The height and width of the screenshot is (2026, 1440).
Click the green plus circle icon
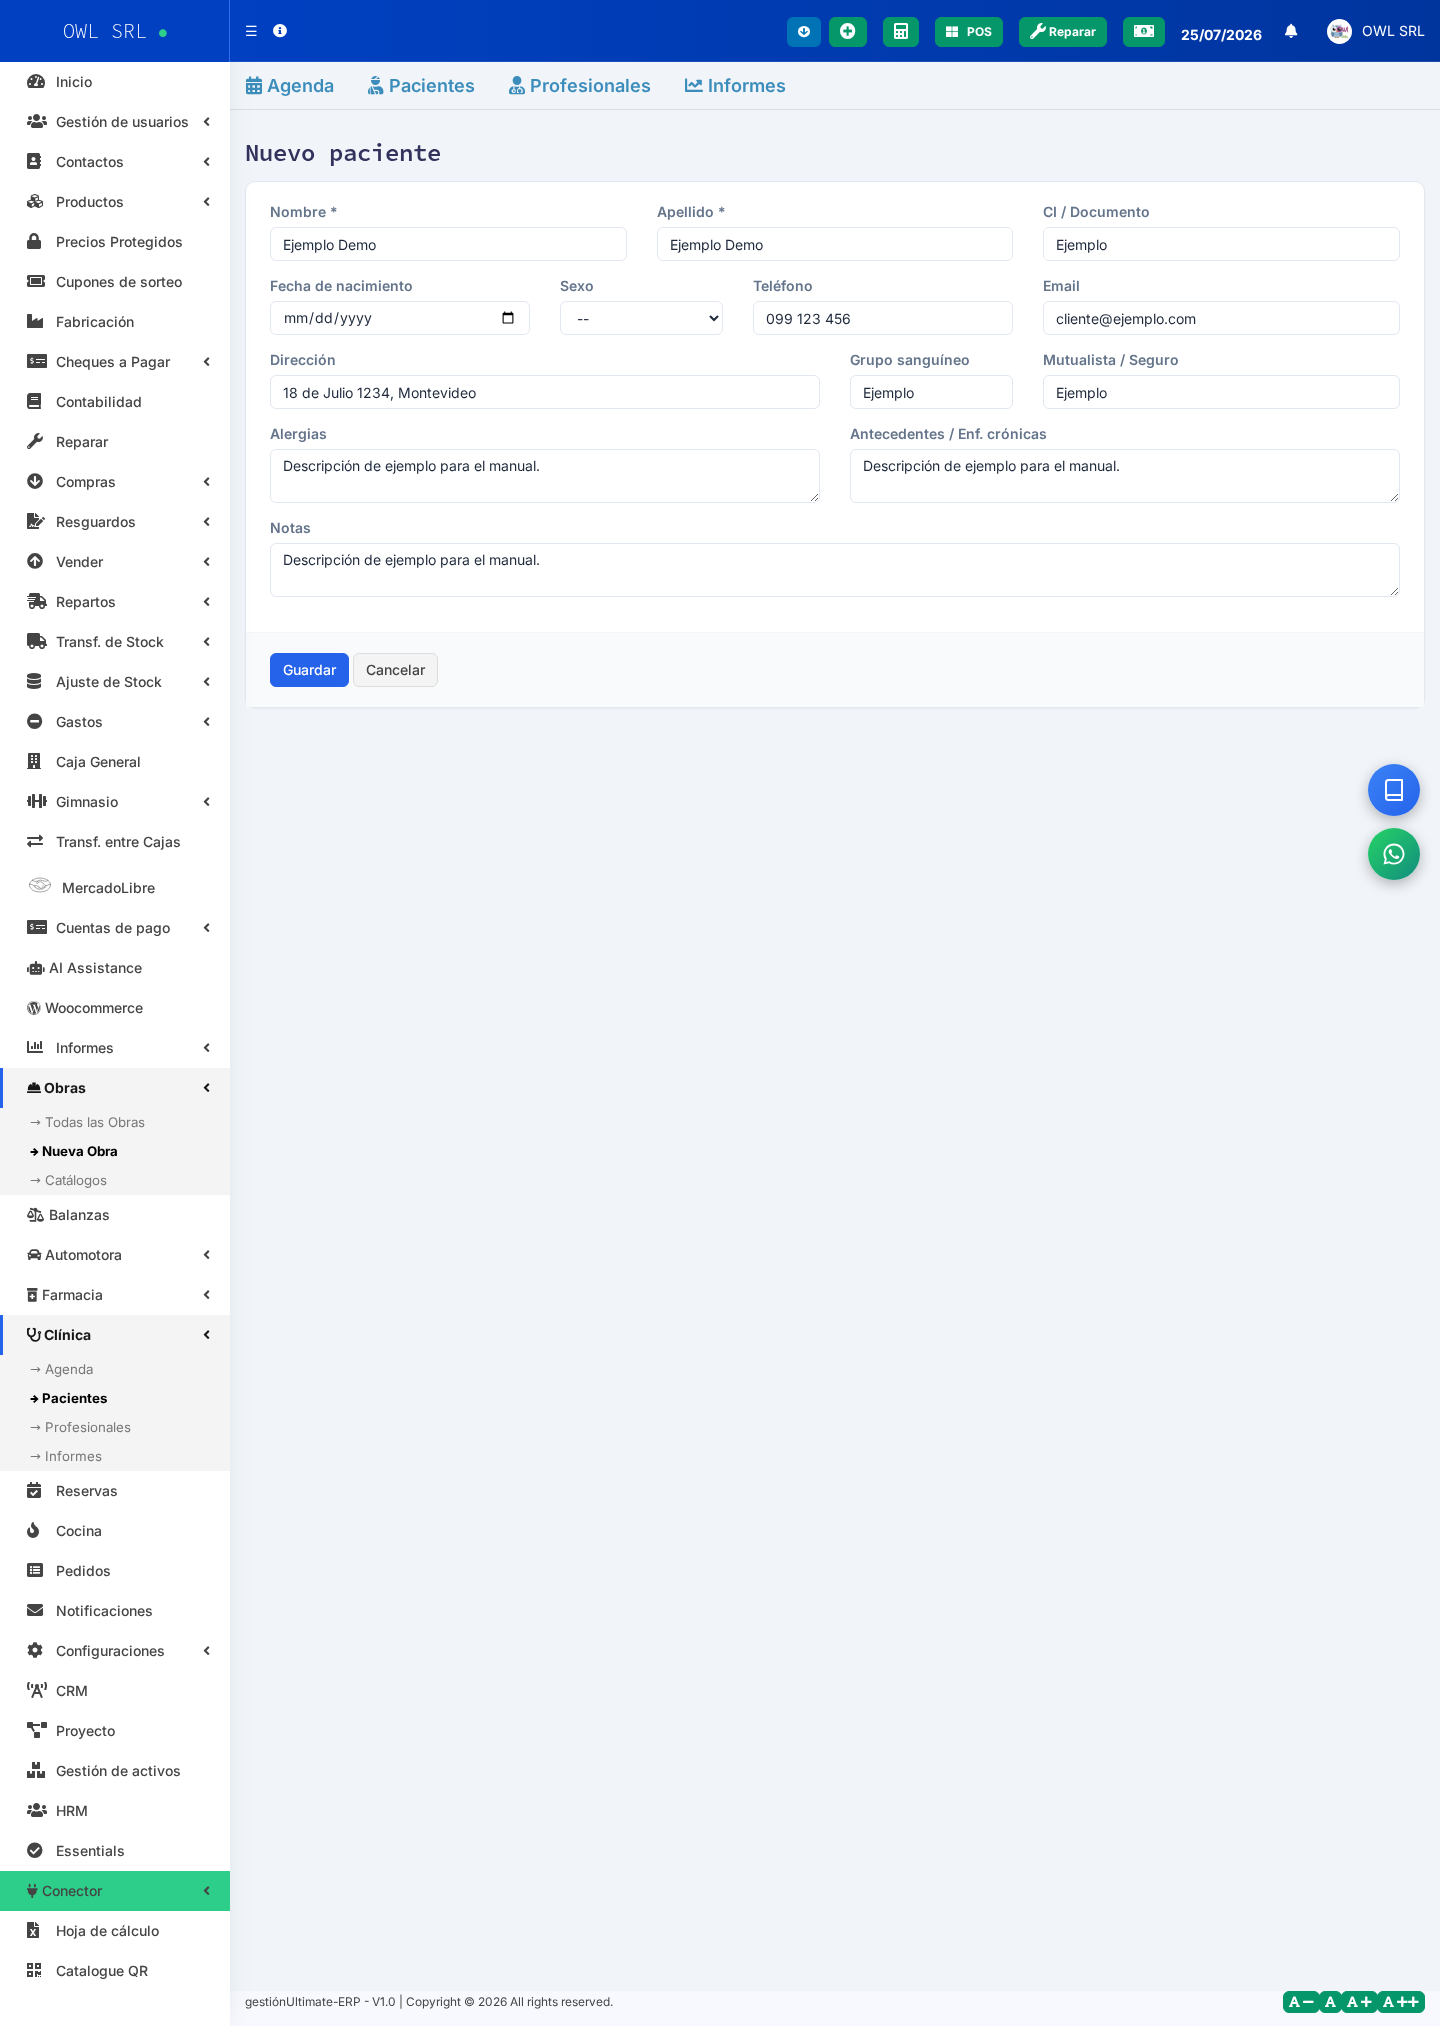[848, 32]
